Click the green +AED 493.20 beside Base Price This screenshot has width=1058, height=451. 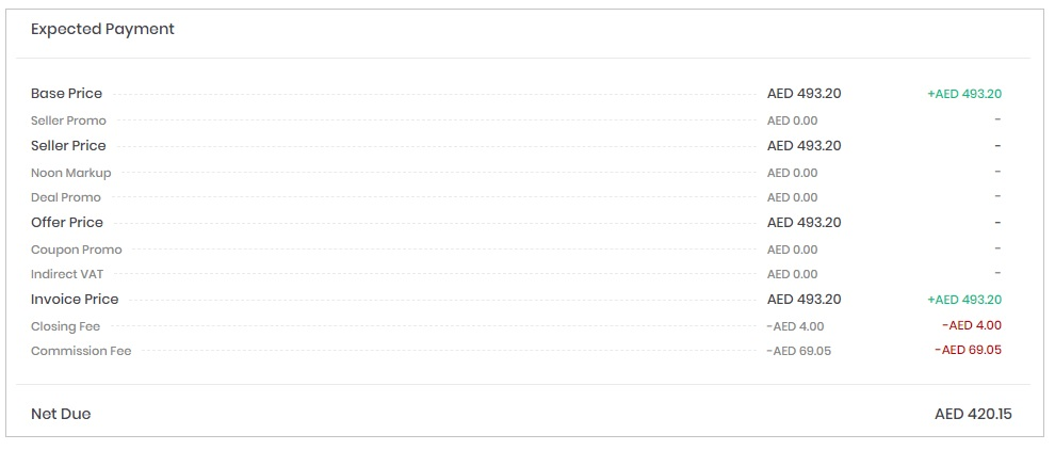(964, 94)
